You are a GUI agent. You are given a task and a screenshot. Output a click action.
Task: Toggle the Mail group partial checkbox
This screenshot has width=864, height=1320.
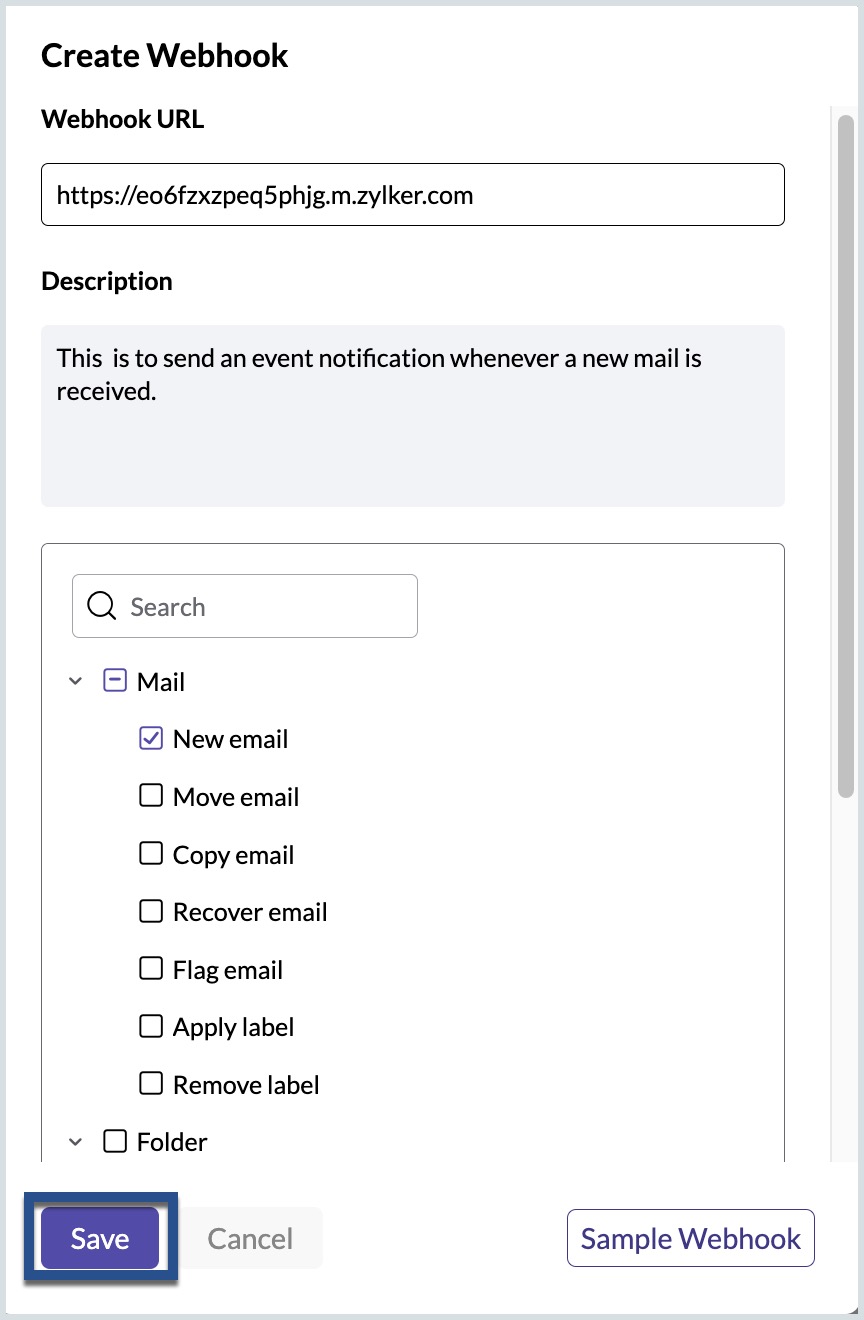pos(115,682)
